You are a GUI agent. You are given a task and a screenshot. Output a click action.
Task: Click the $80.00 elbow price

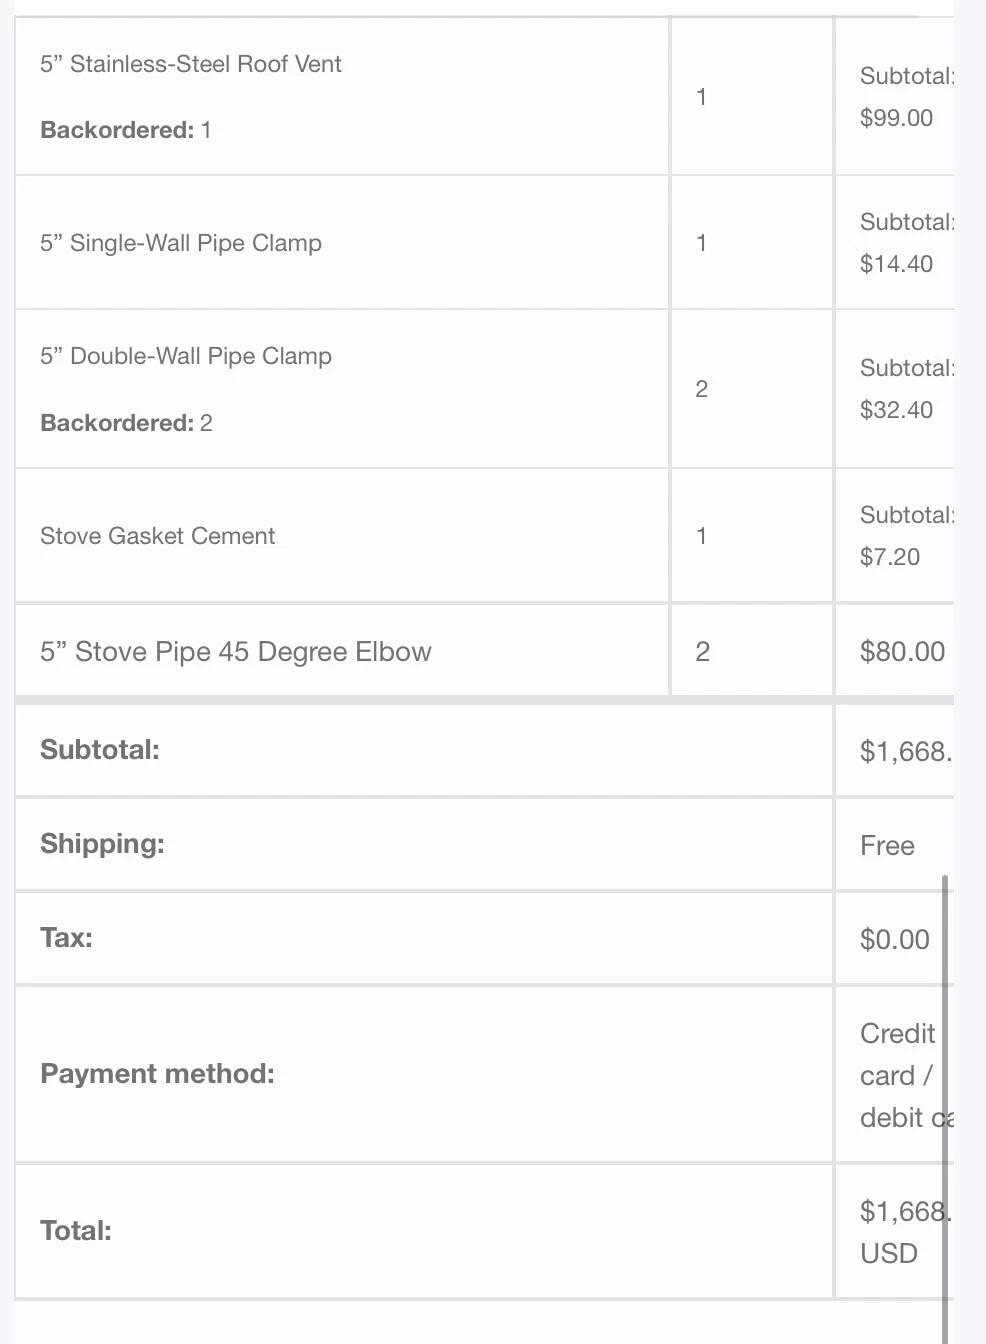tap(902, 652)
